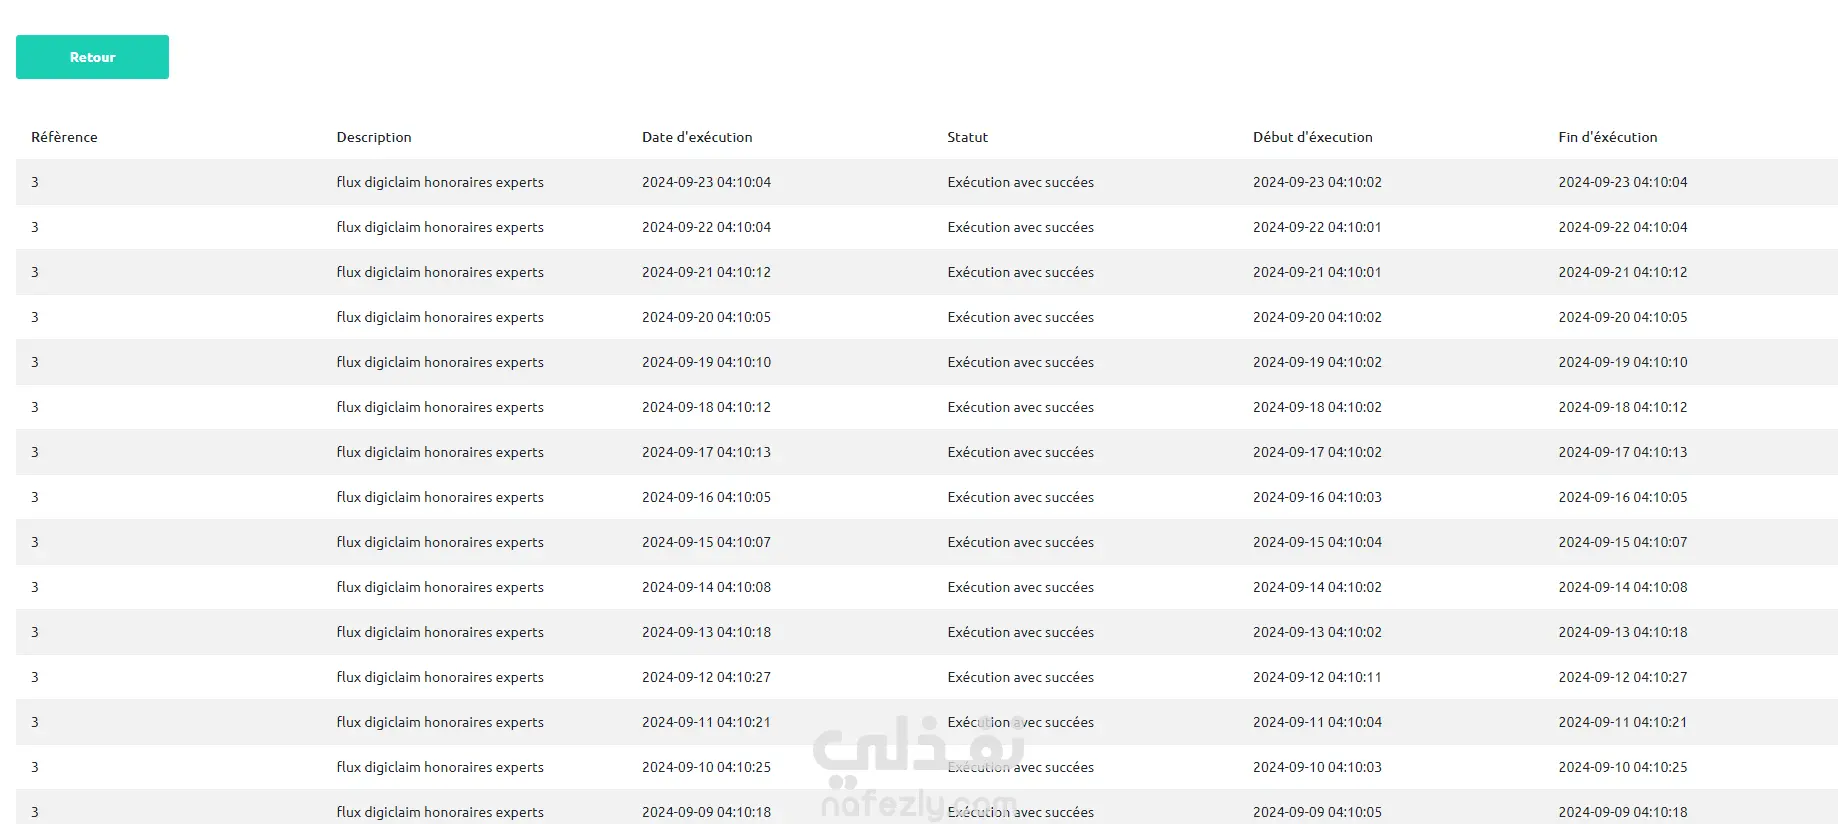This screenshot has height=824, width=1838.
Task: Select the Description column header
Action: coord(374,137)
